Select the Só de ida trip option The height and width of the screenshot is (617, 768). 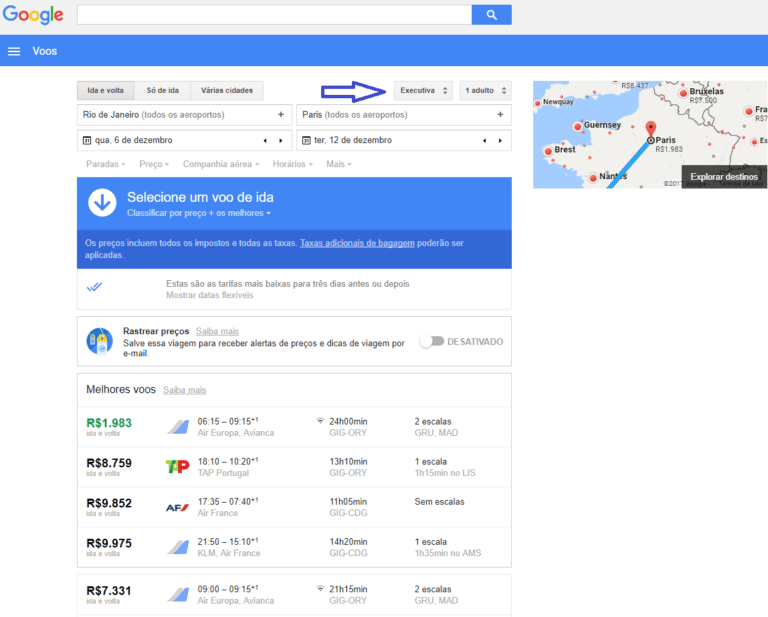tap(163, 91)
